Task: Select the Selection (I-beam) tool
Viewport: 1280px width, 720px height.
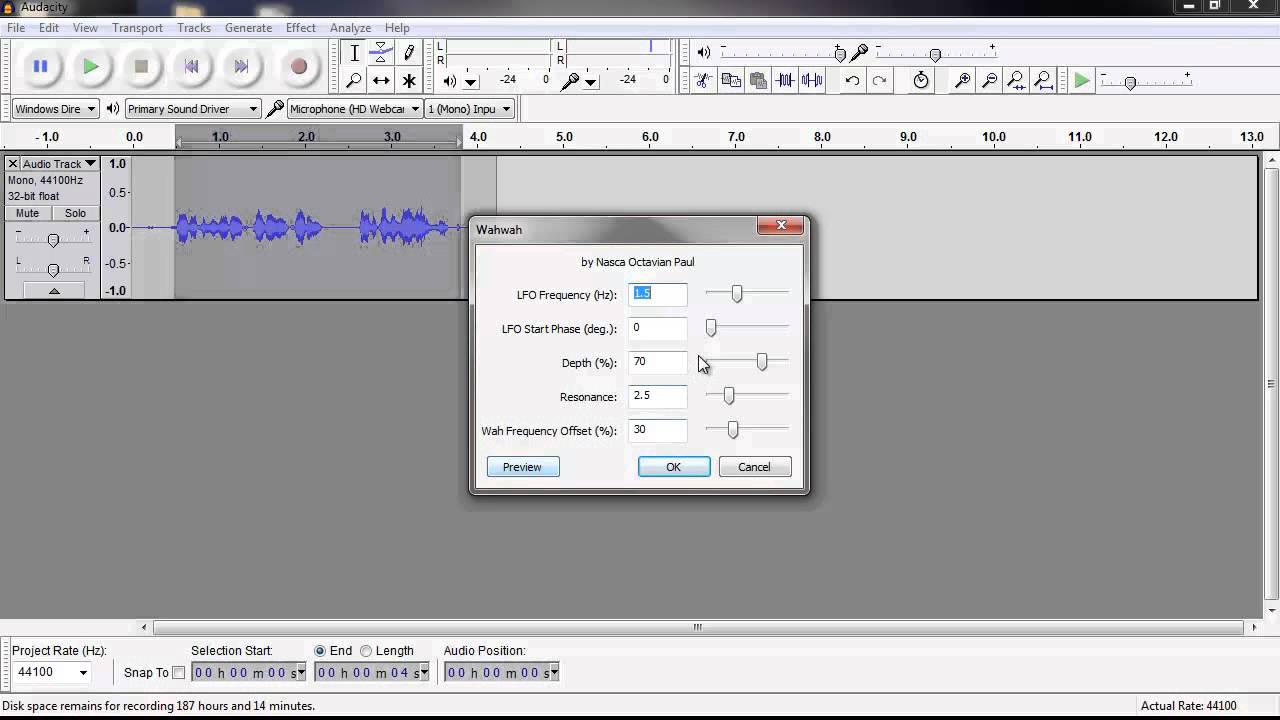Action: [354, 53]
